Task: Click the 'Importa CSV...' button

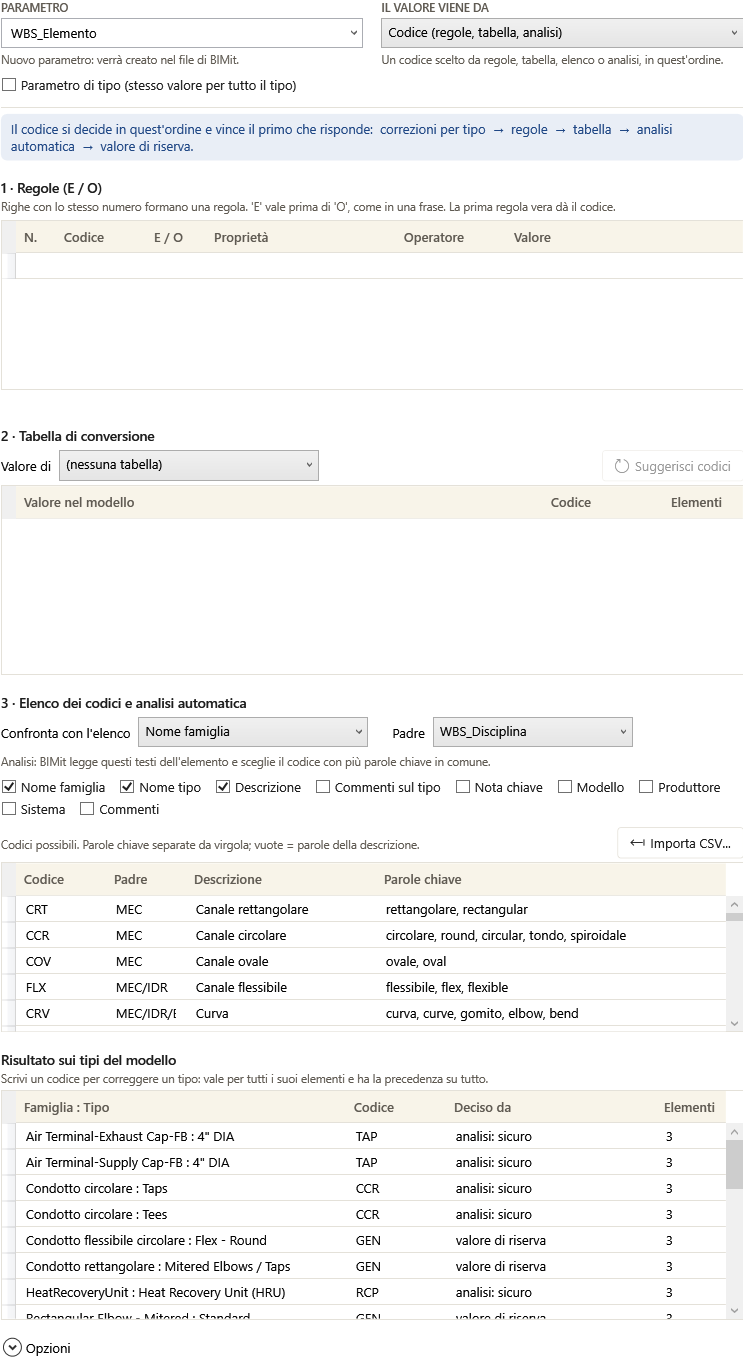Action: point(680,843)
